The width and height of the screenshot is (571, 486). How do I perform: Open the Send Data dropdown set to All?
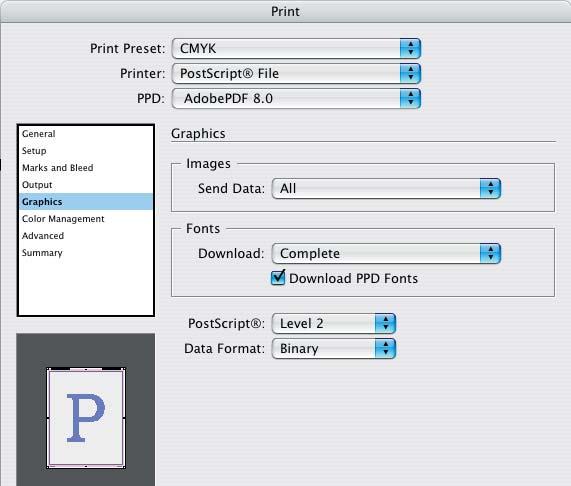point(386,189)
